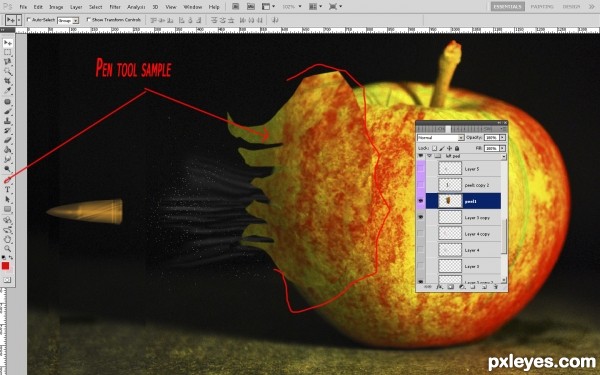The height and width of the screenshot is (375, 600).
Task: Select the Rectangular Marquee tool
Action: click(x=8, y=52)
